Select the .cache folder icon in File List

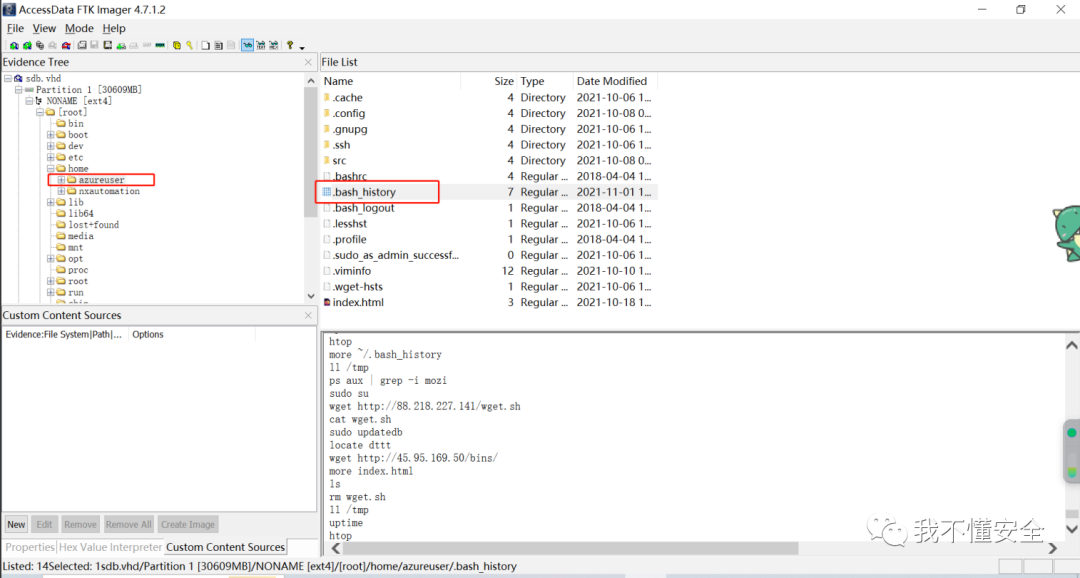point(327,98)
